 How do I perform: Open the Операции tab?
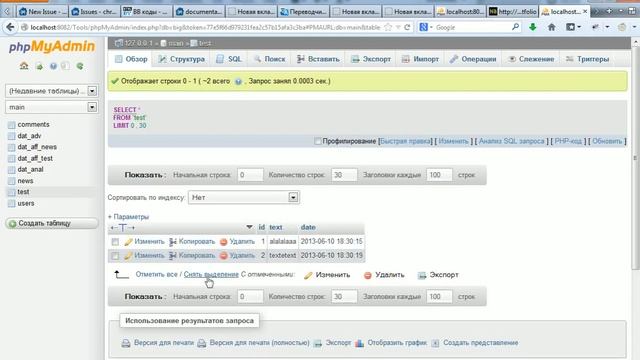coord(473,59)
